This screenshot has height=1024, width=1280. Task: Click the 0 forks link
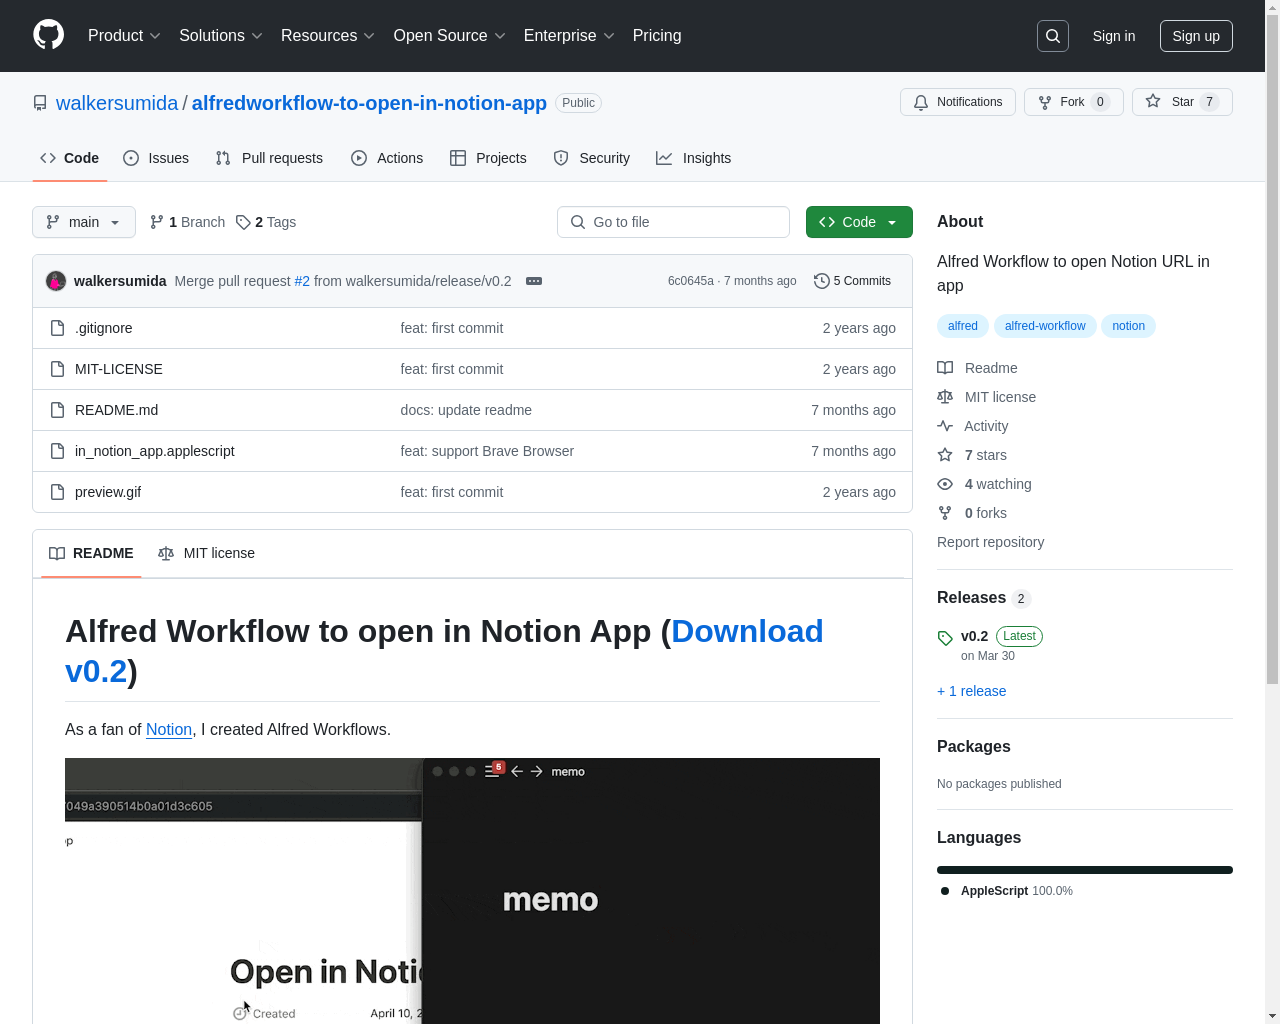tap(985, 513)
